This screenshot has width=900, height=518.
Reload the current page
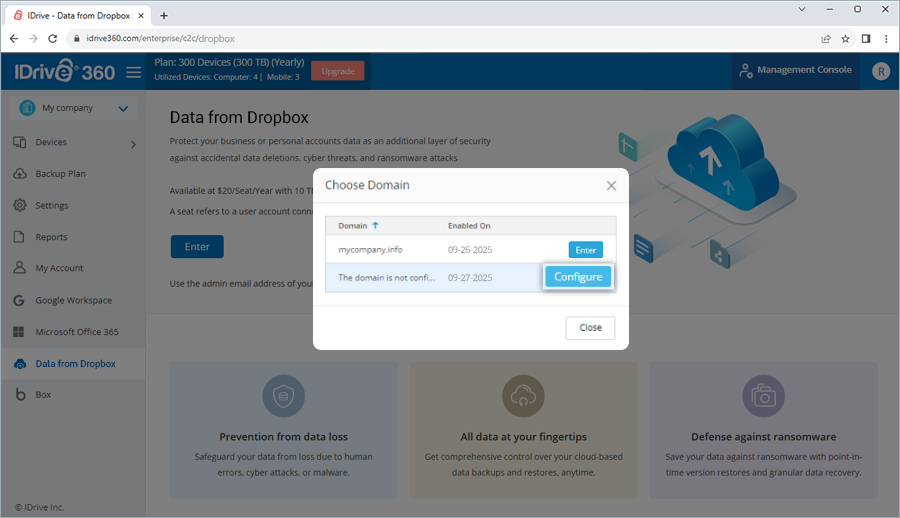[x=52, y=38]
